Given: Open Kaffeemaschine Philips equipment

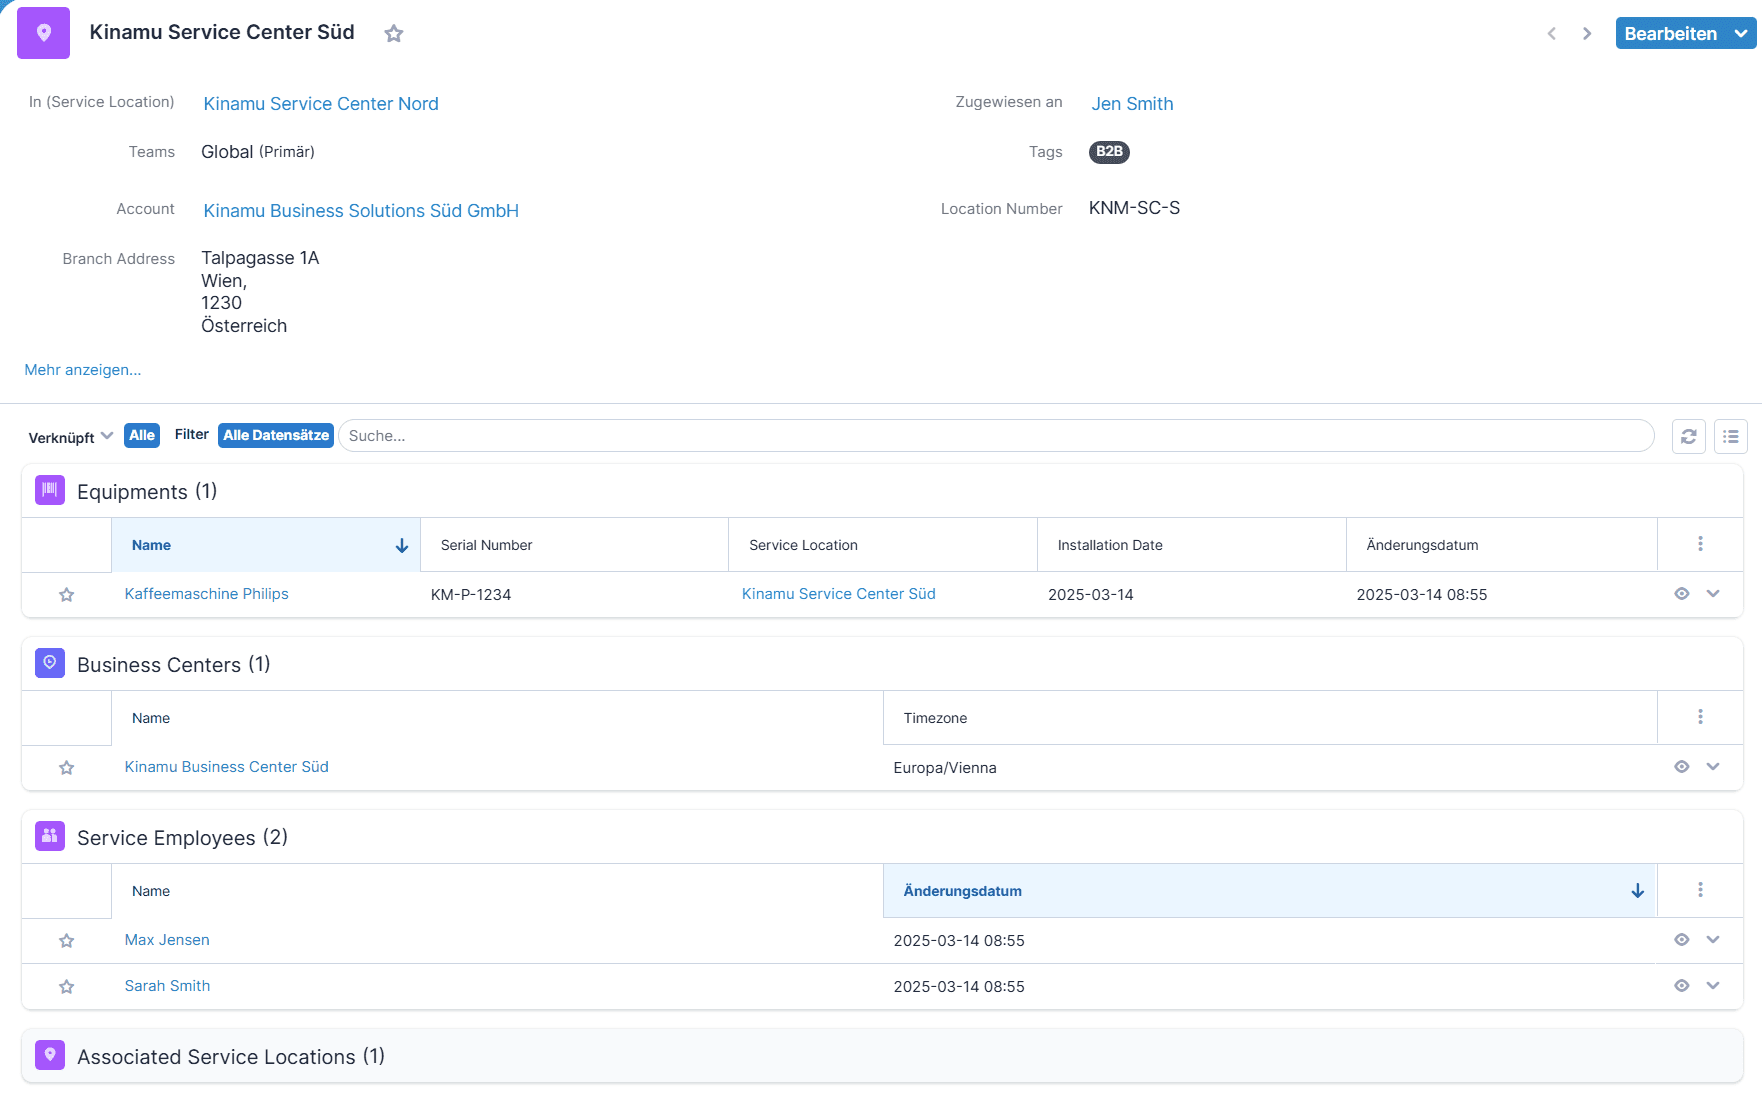Looking at the screenshot, I should coord(206,594).
